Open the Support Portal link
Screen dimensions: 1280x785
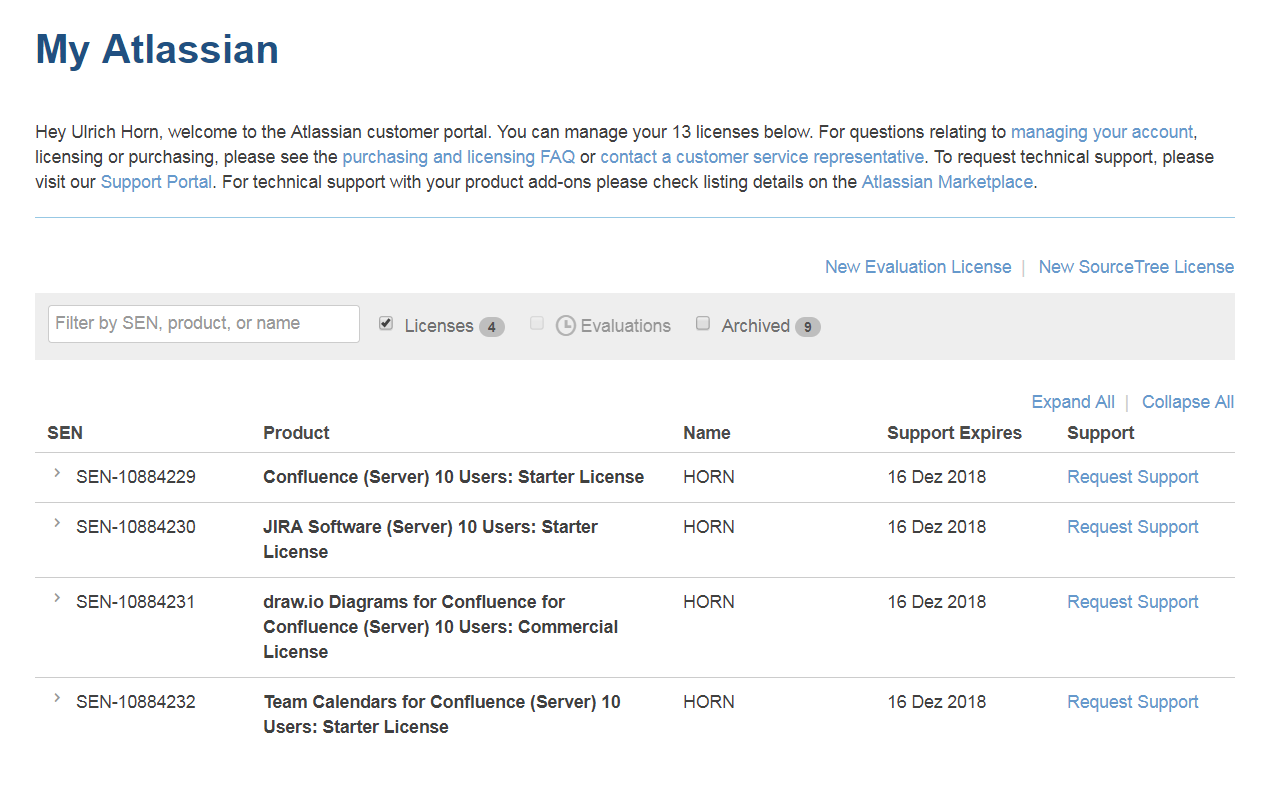point(156,182)
